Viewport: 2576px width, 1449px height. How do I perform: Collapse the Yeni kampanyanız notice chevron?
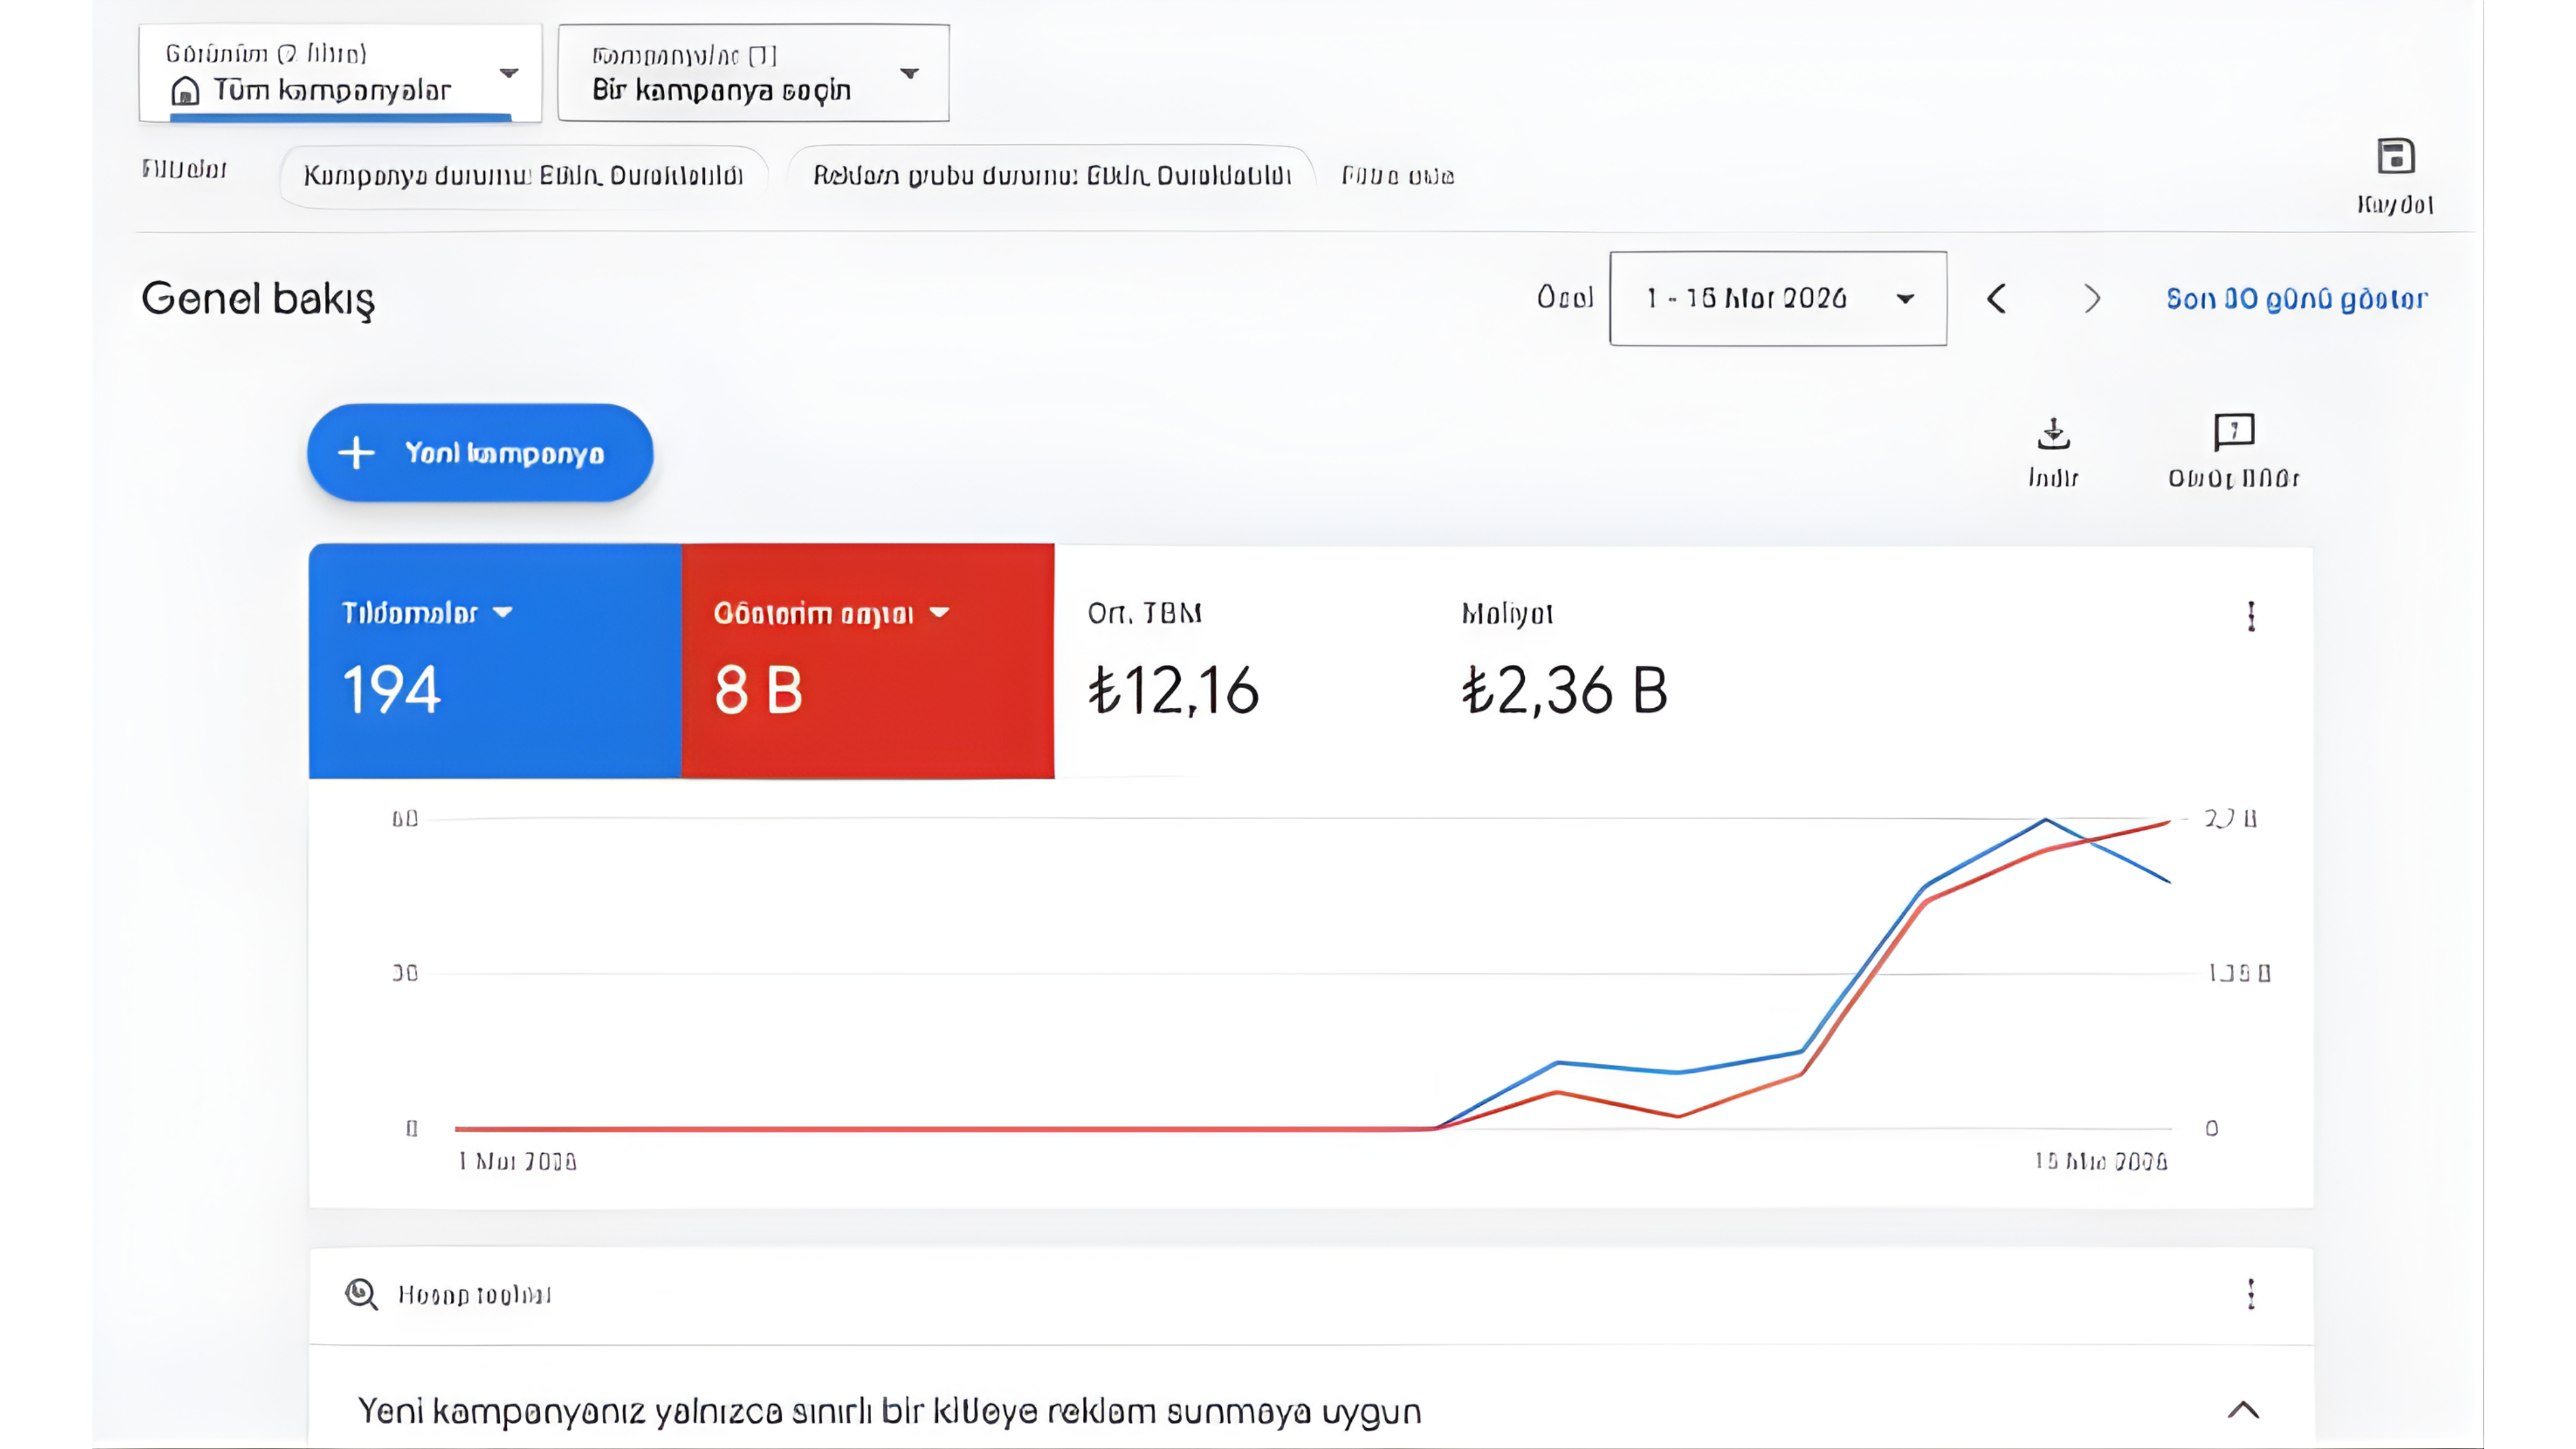pos(2243,1410)
